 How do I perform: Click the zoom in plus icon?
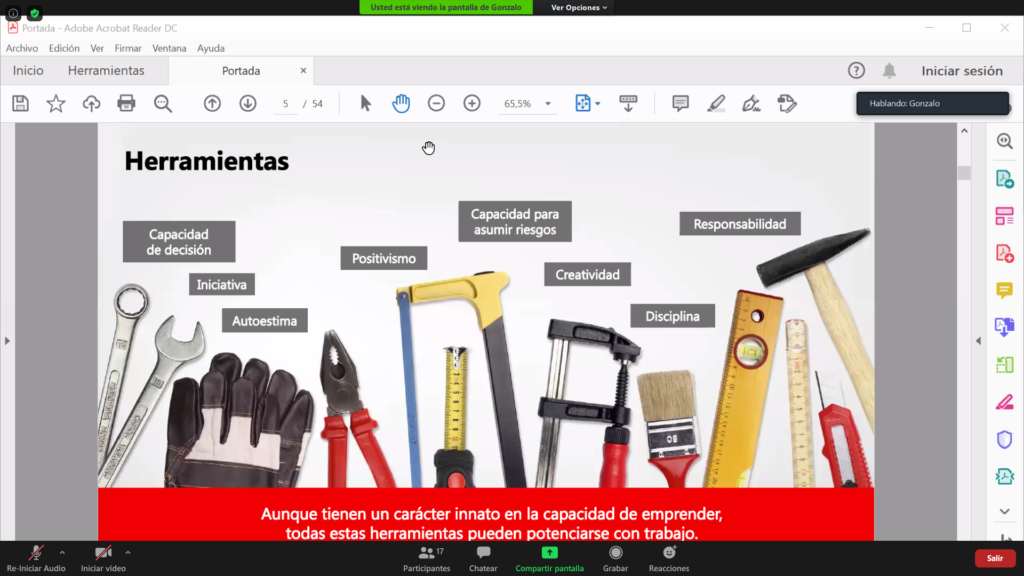point(472,103)
